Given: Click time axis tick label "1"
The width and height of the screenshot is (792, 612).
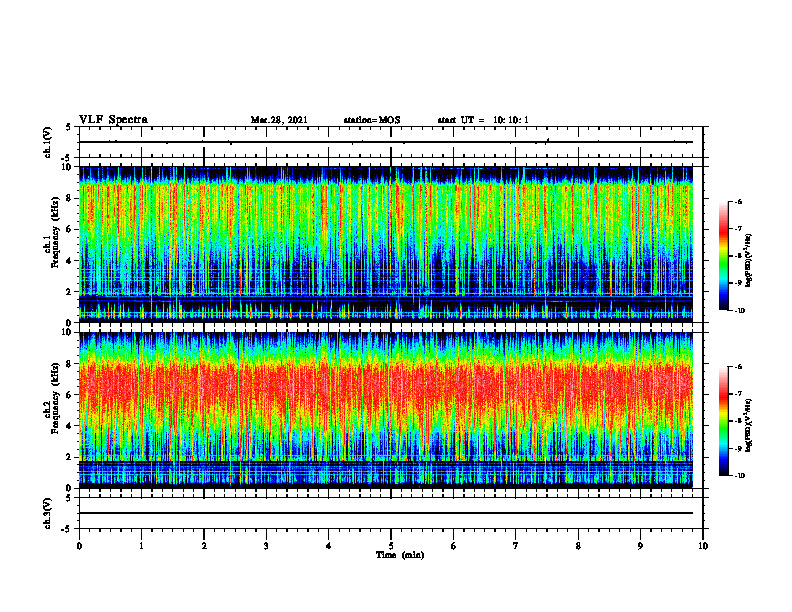Looking at the screenshot, I should coord(141,546).
